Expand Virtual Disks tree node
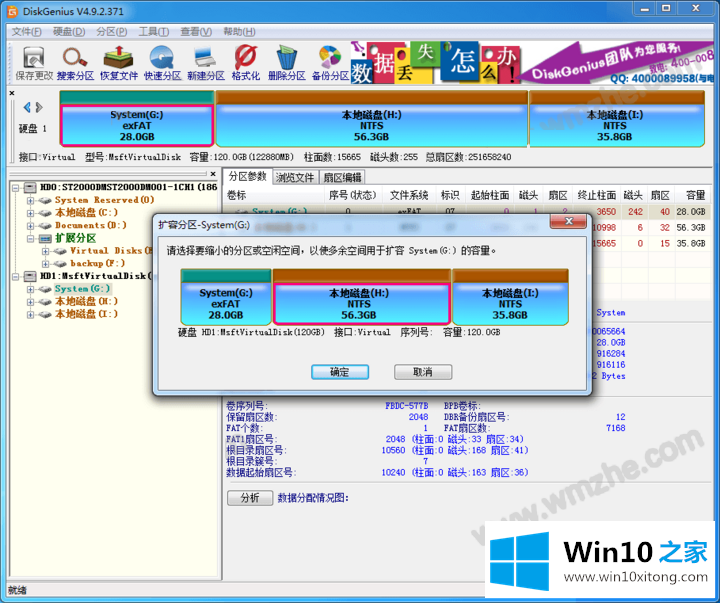The width and height of the screenshot is (720, 603). [45, 251]
